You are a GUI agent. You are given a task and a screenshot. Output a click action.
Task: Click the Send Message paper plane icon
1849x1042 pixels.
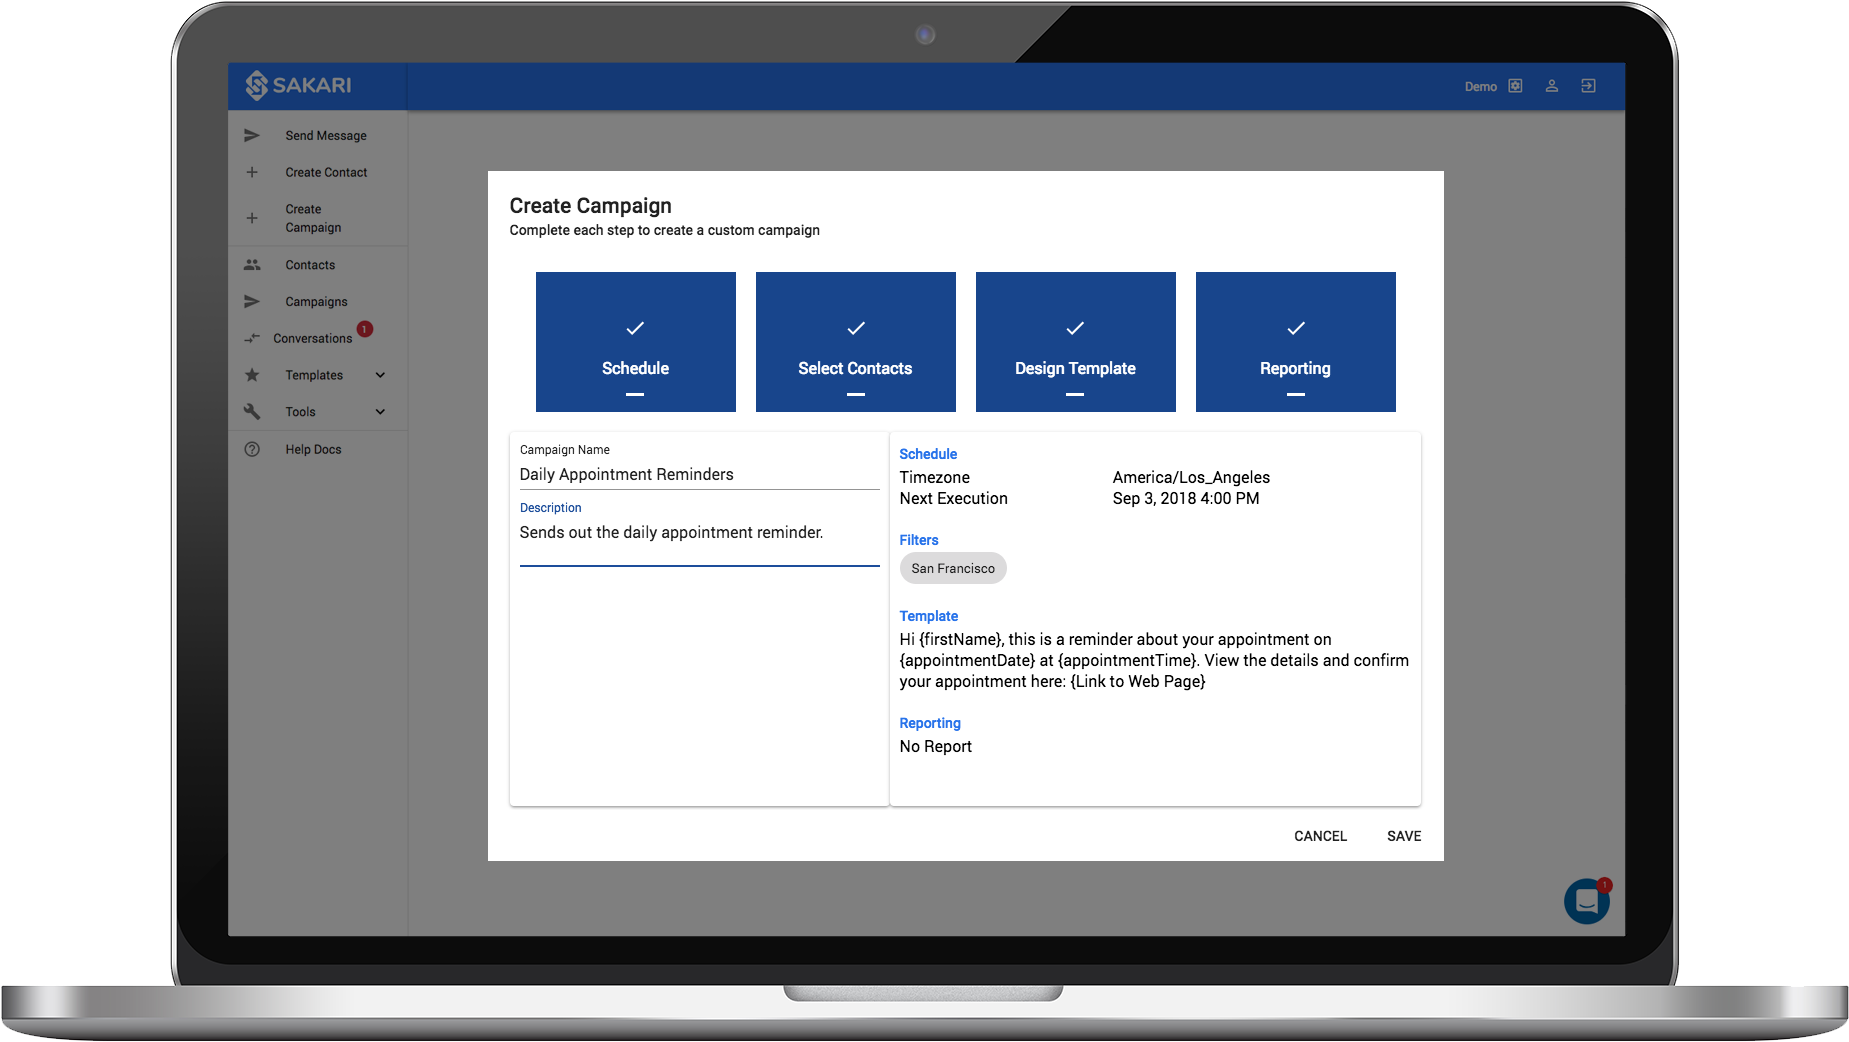click(252, 135)
